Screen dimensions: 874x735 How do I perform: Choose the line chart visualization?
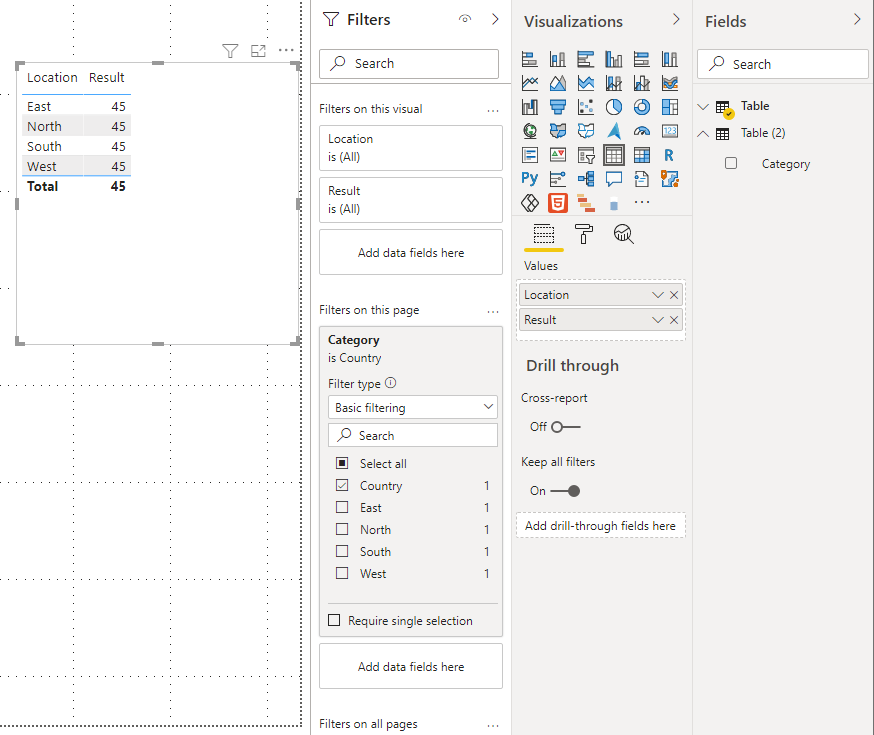point(530,83)
